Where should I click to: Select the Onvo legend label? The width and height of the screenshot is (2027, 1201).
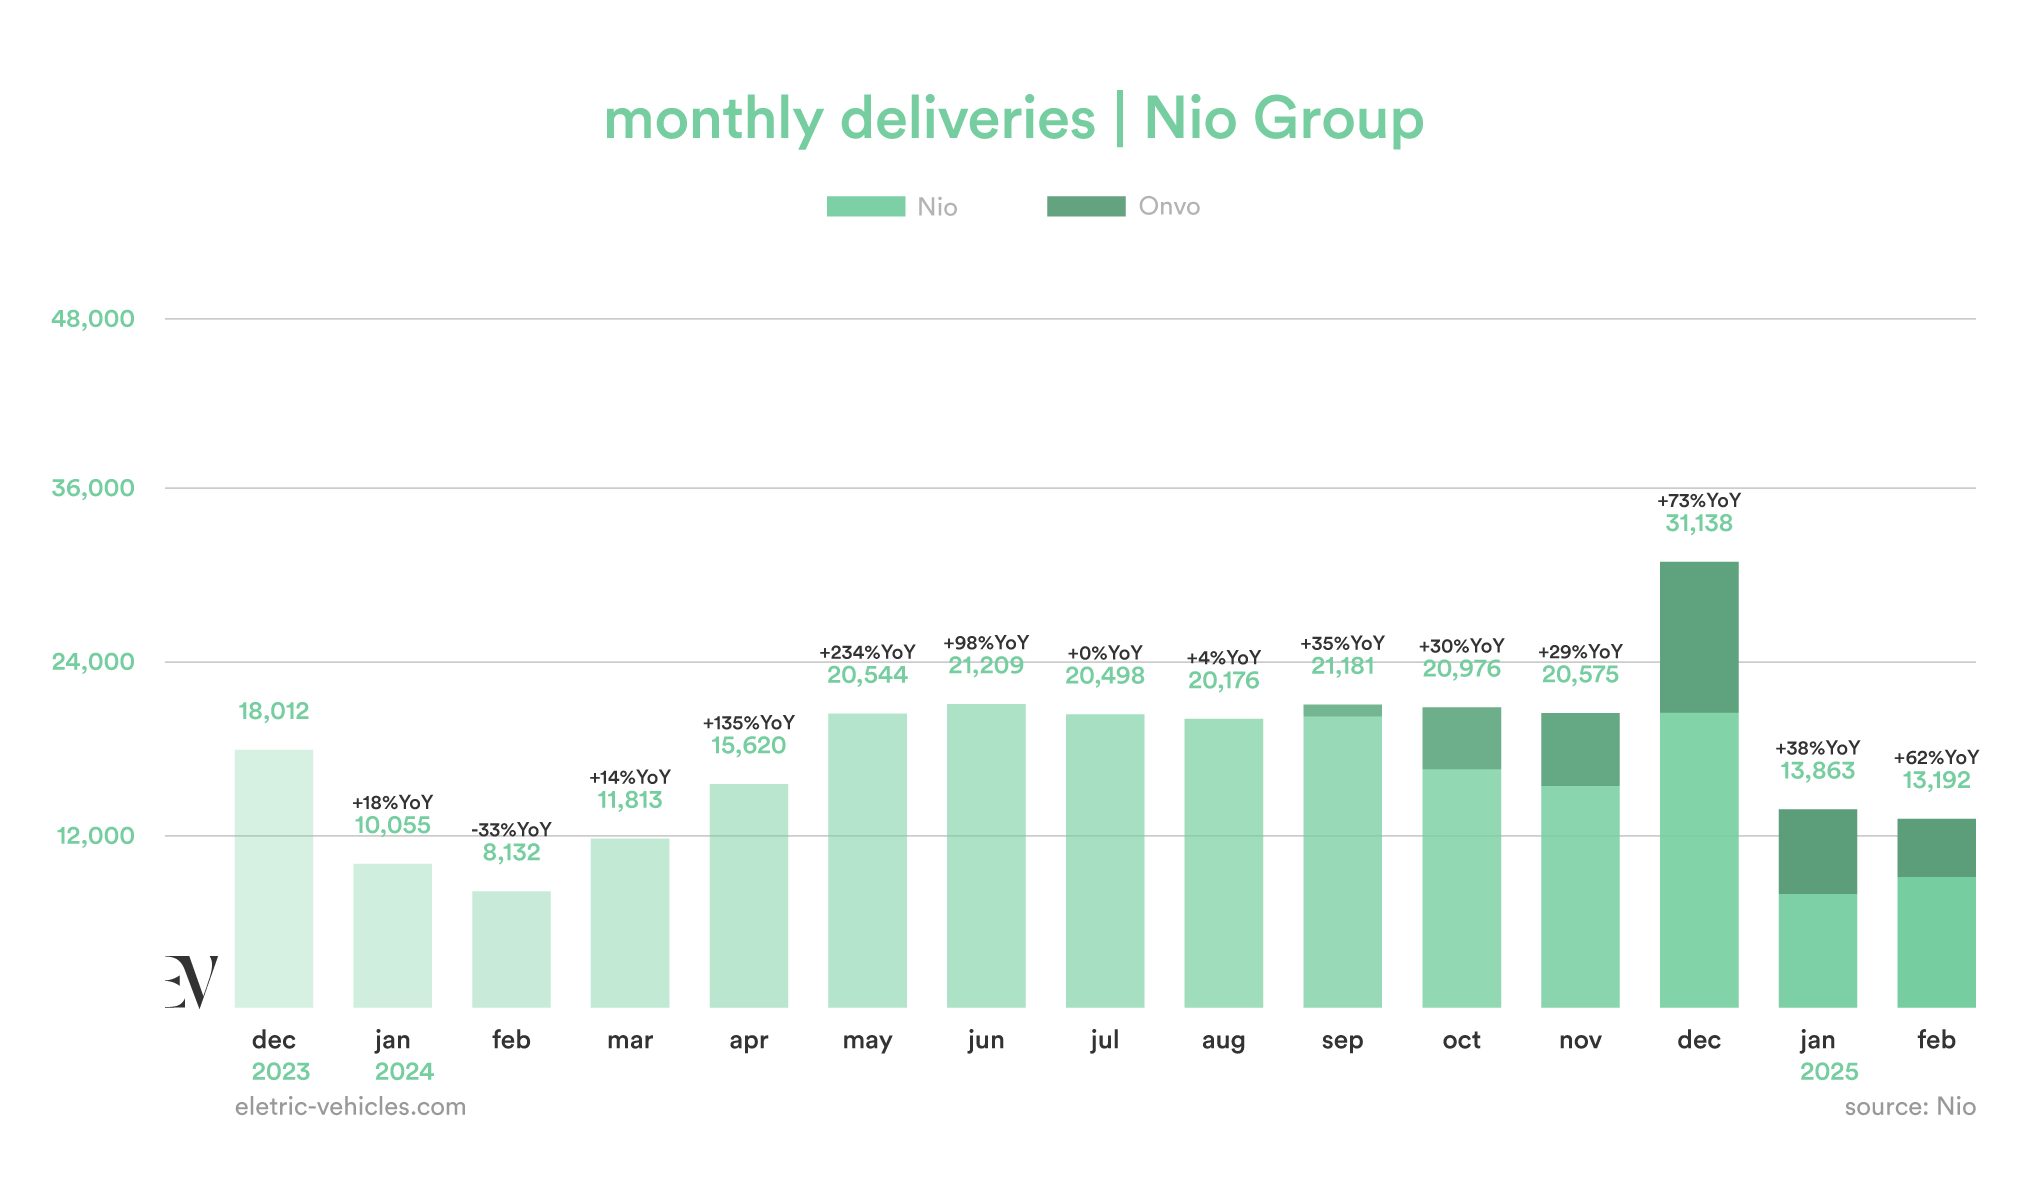click(x=1169, y=206)
